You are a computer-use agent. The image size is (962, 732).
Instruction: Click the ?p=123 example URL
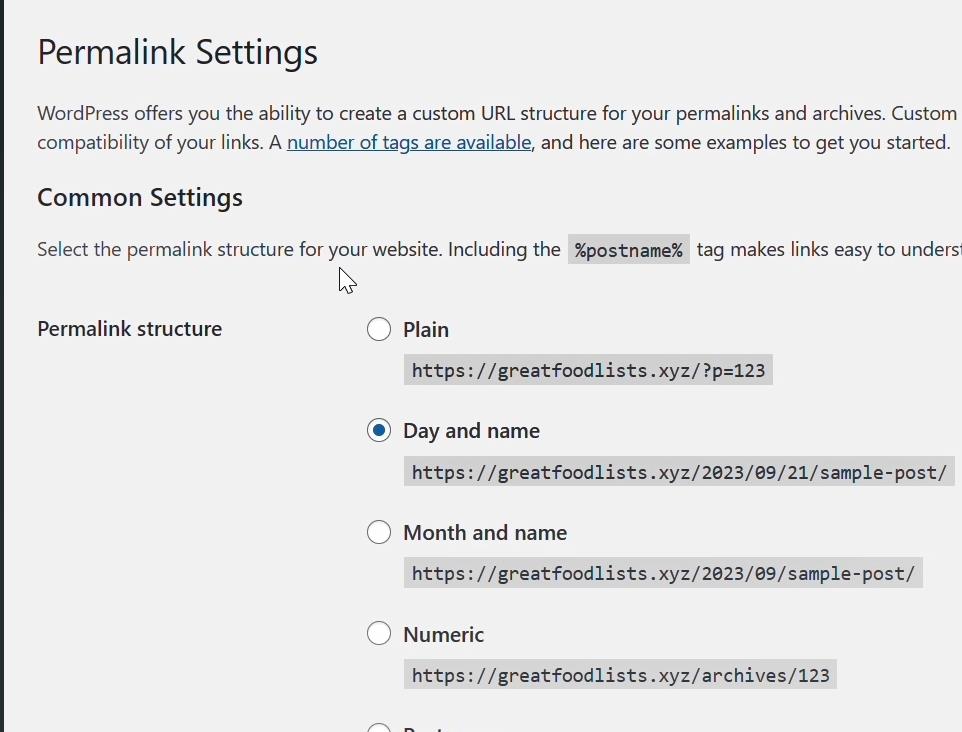(x=588, y=371)
